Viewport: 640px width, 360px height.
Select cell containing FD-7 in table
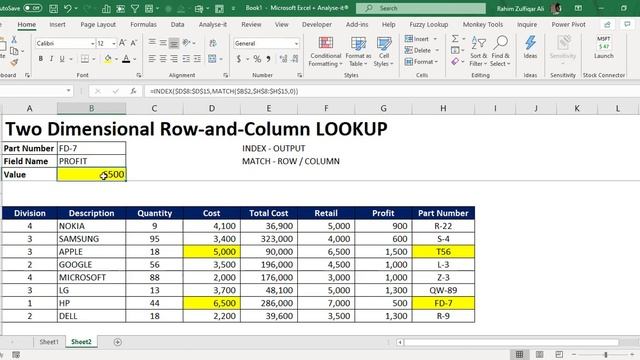(x=443, y=303)
